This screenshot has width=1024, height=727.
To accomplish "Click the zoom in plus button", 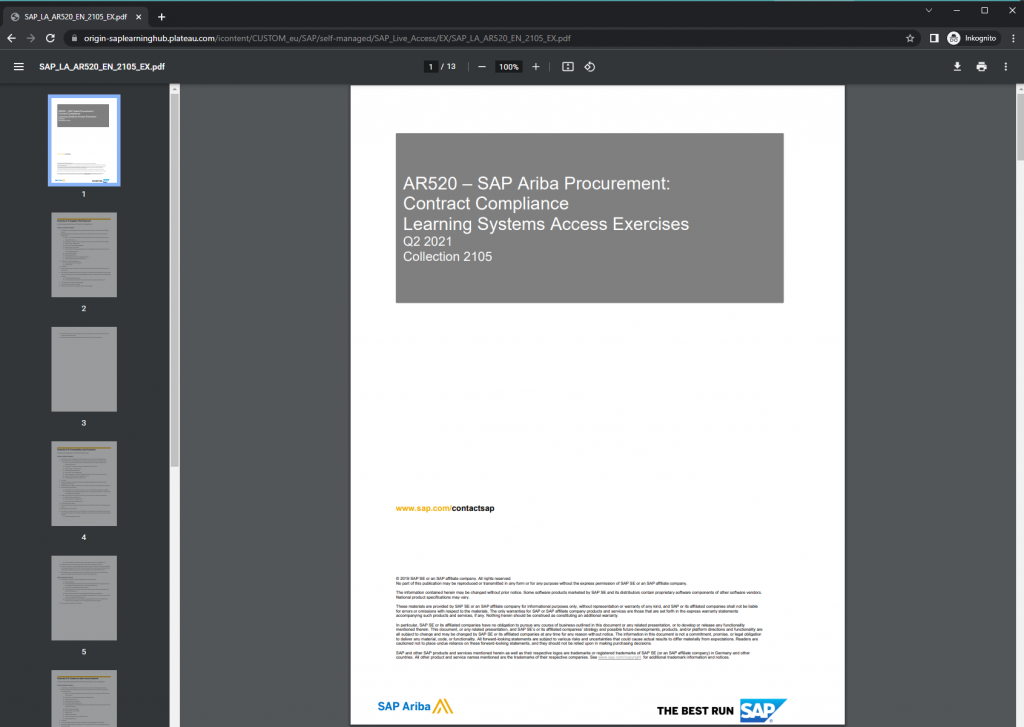I will tap(536, 67).
